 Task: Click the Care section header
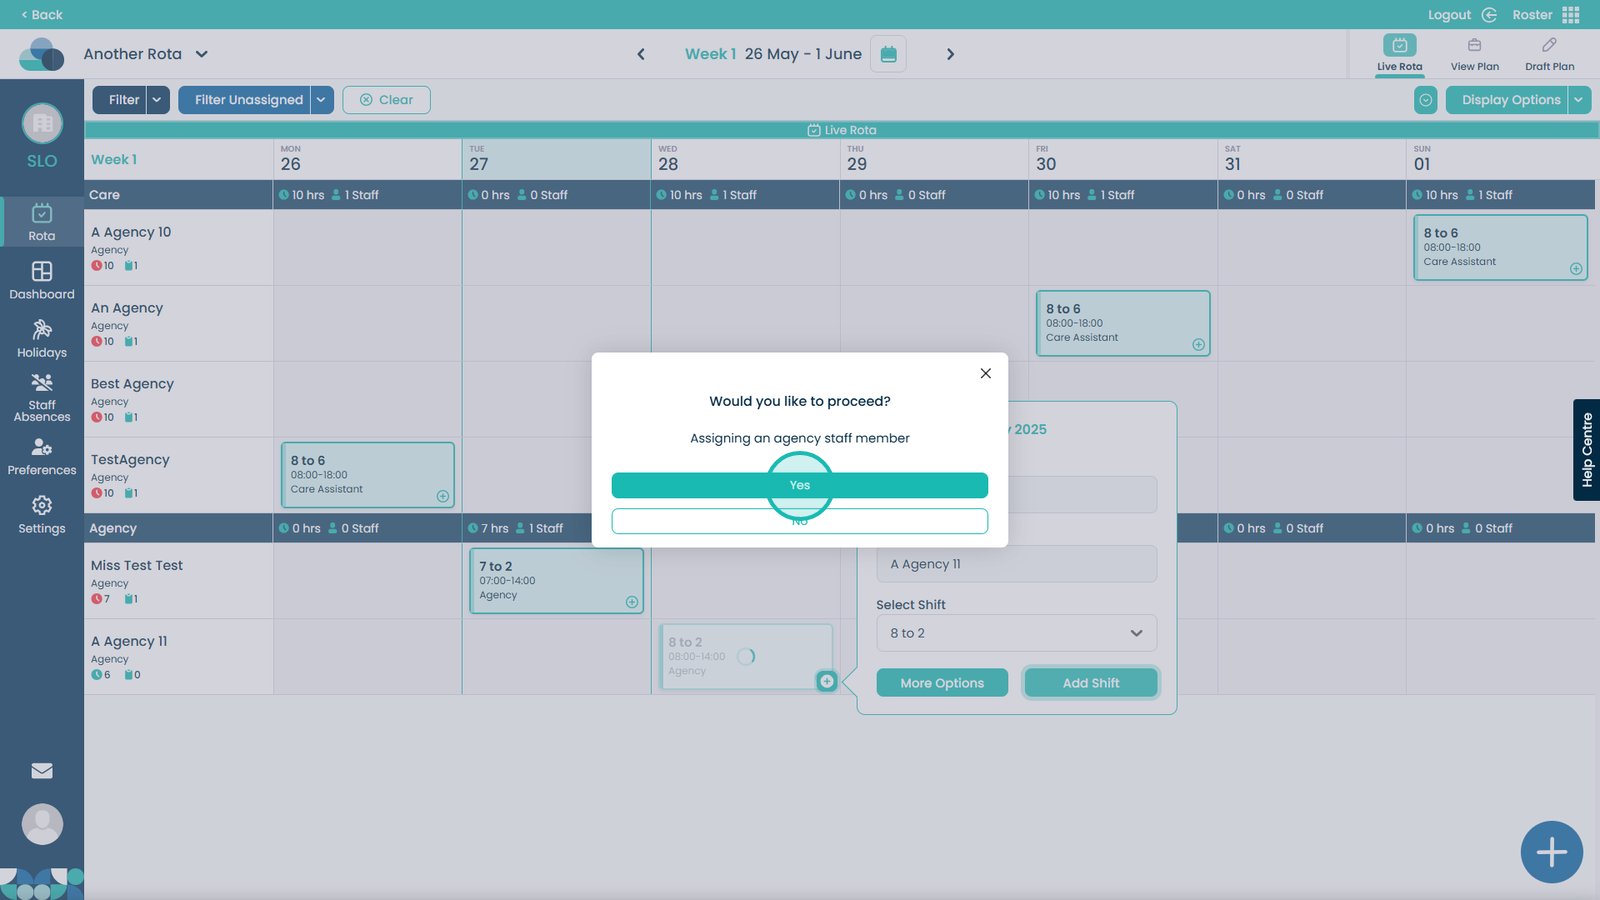[178, 195]
